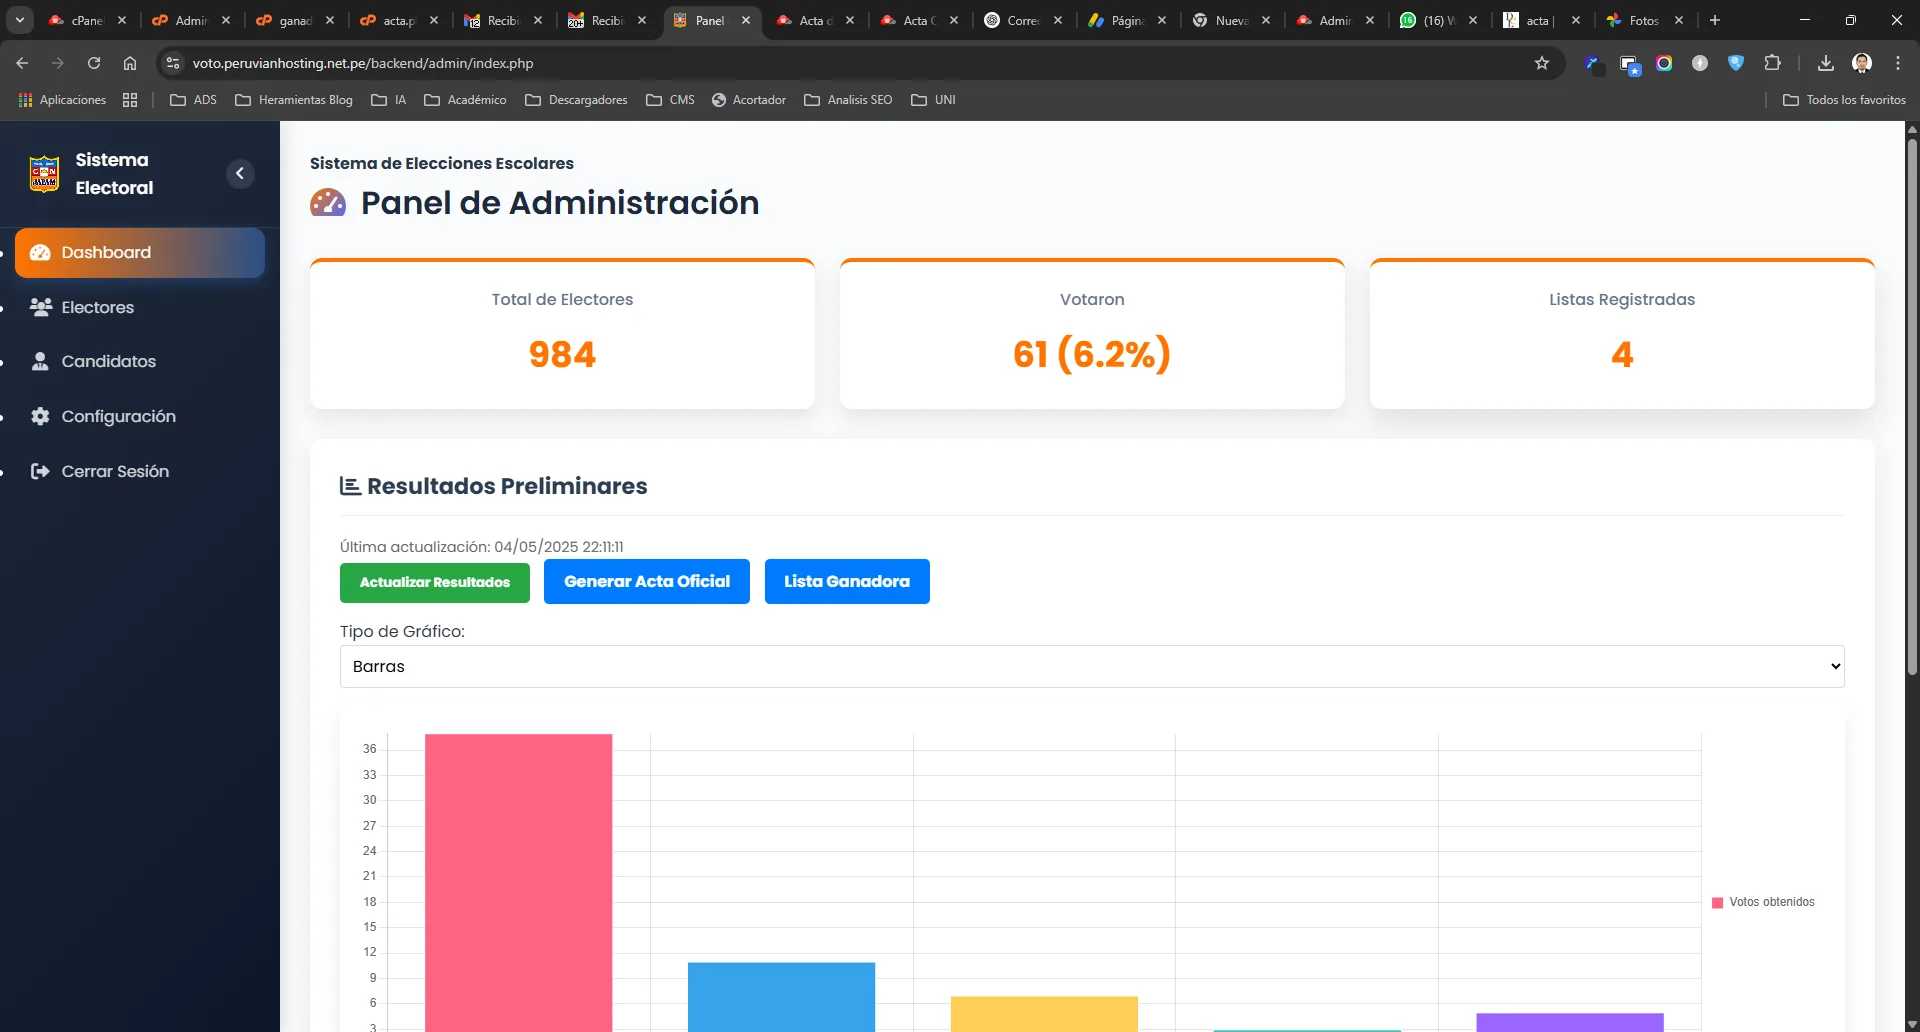
Task: Collapse the Sistema Electoral sidebar
Action: point(240,174)
